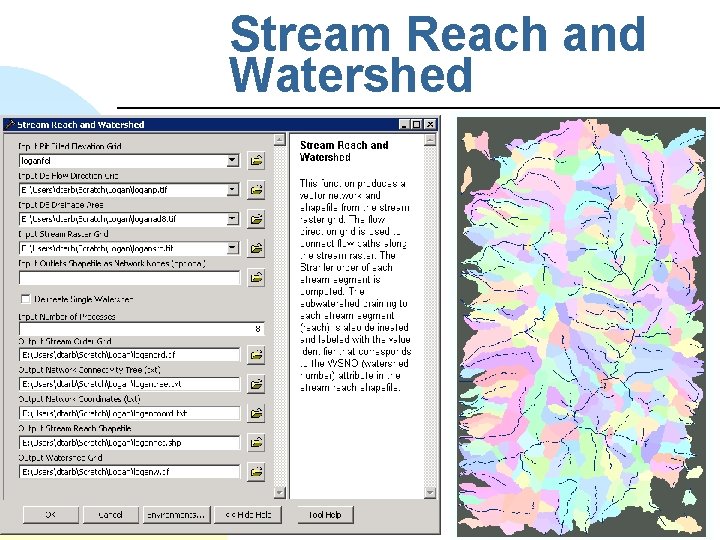Browse for the Stream Raster Grid file

(256, 248)
